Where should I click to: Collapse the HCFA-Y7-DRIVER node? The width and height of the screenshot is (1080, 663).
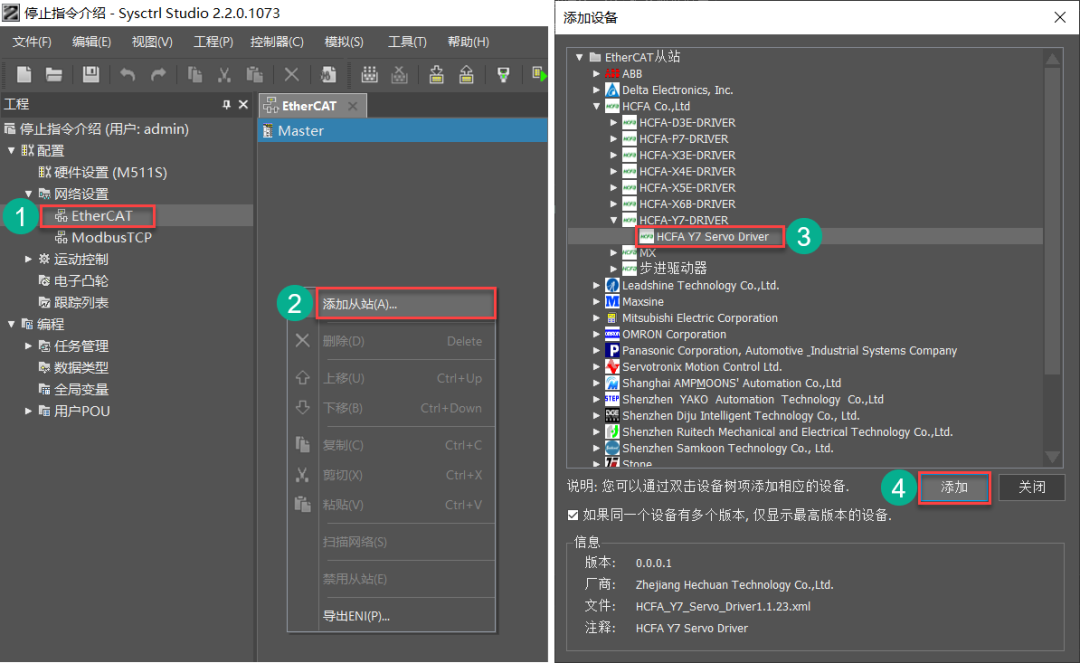(x=614, y=220)
